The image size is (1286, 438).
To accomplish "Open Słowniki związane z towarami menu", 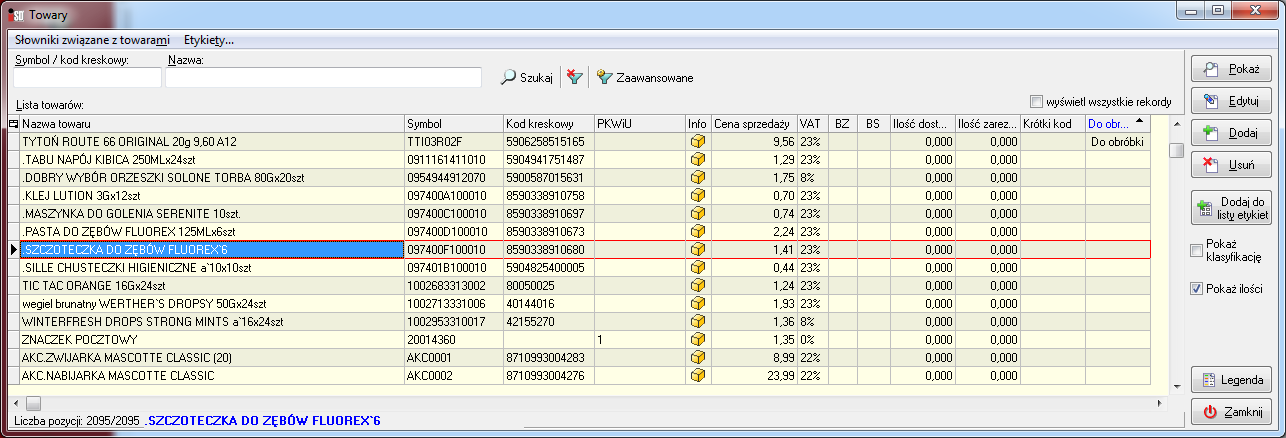I will (92, 40).
